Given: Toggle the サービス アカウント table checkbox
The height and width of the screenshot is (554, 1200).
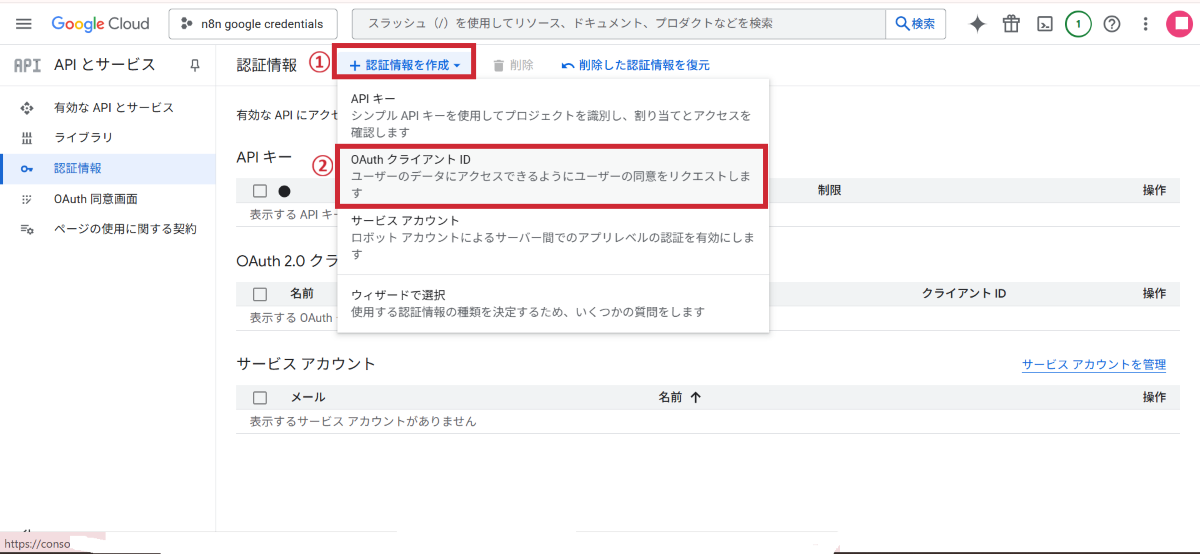Looking at the screenshot, I should [x=260, y=397].
